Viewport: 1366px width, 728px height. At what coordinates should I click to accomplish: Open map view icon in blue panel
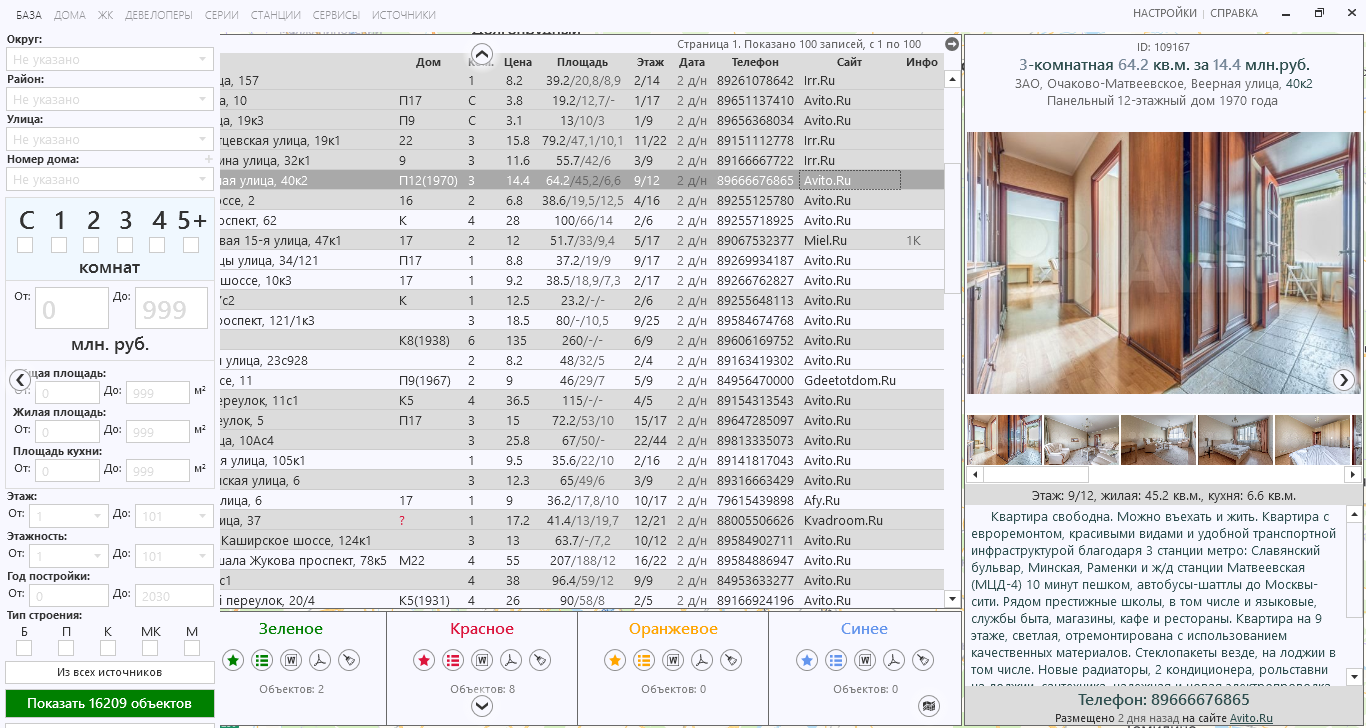[929, 705]
